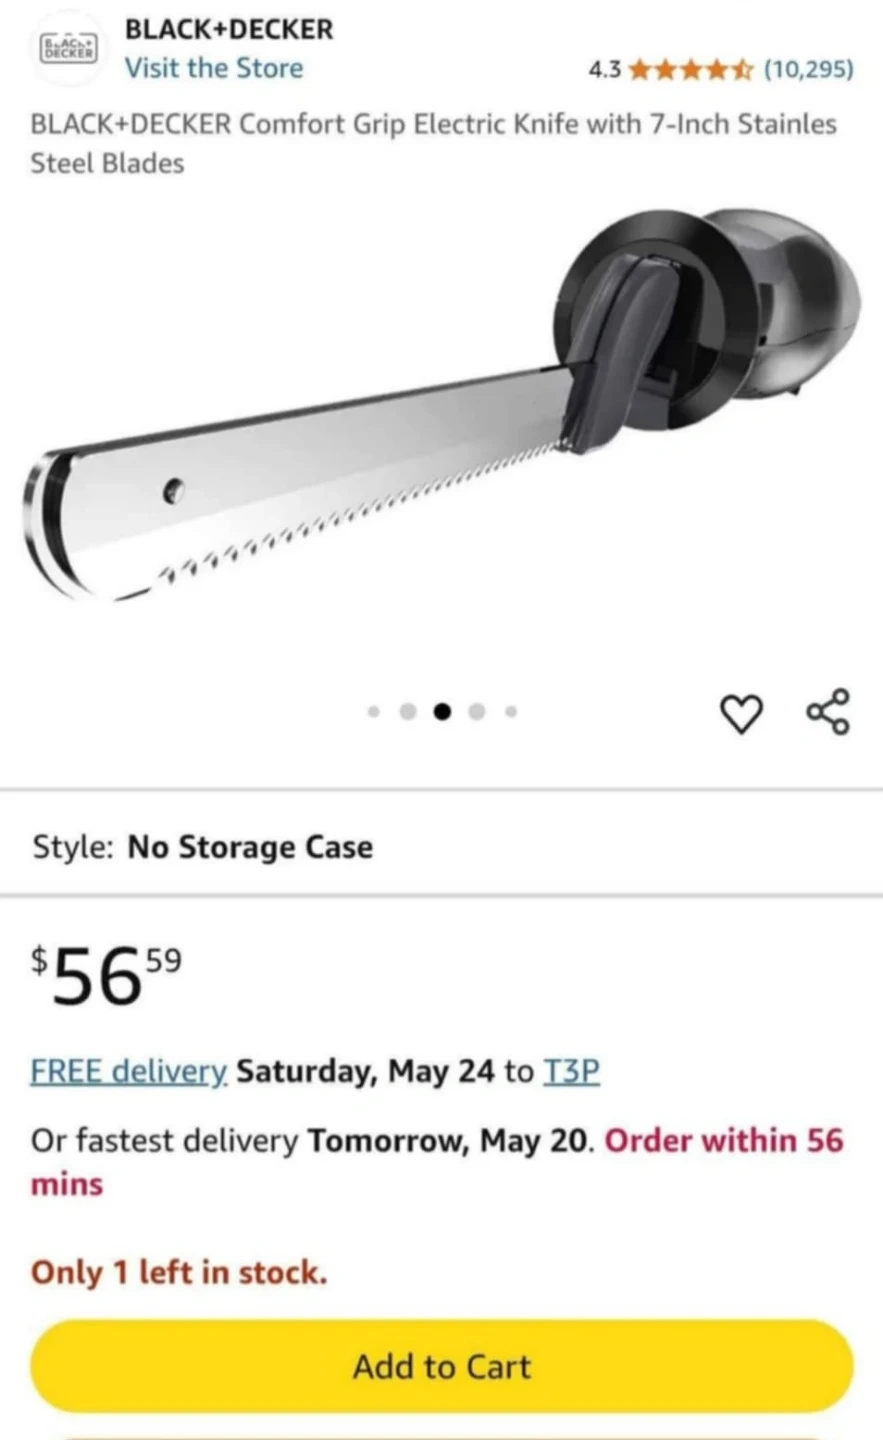Screen dimensions: 883x1440
Task: Tap the heart wishlist icon
Action: point(741,714)
